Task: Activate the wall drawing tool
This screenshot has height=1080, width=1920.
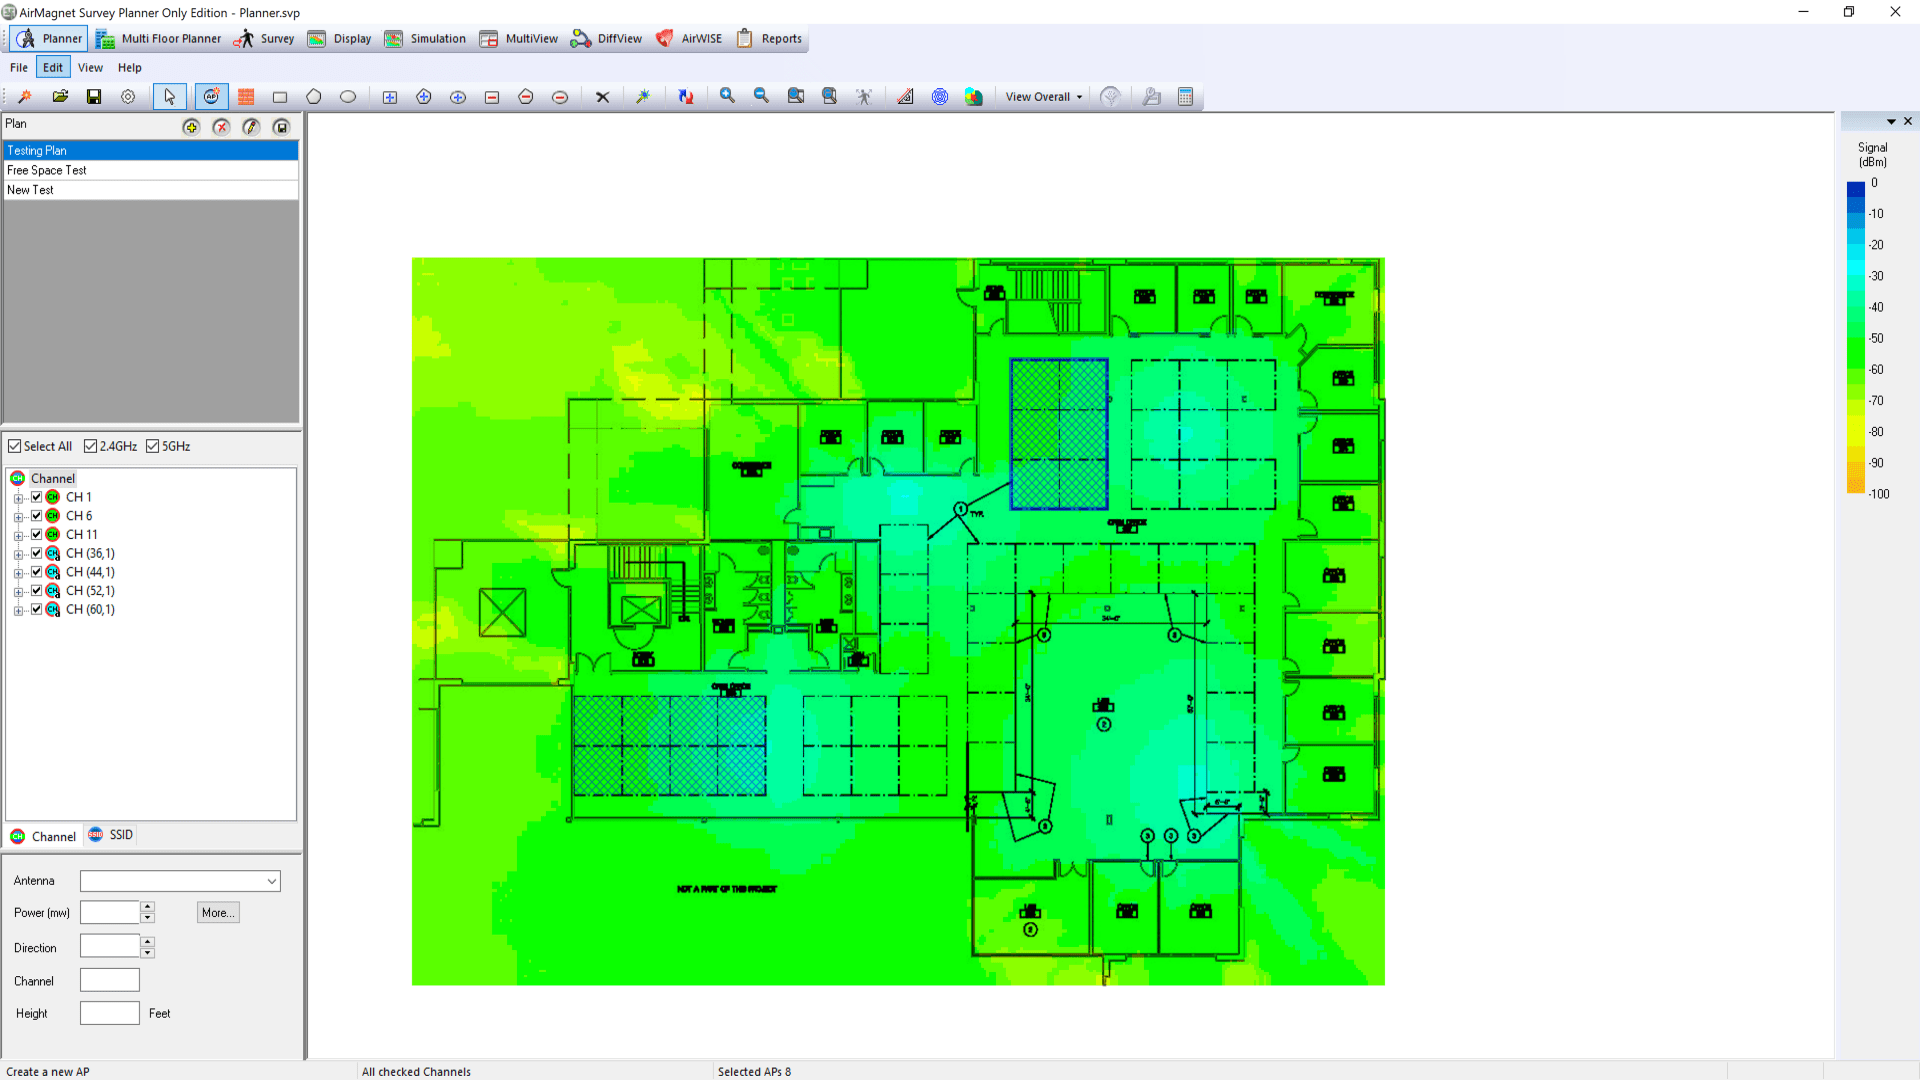Action: pyautogui.click(x=246, y=96)
